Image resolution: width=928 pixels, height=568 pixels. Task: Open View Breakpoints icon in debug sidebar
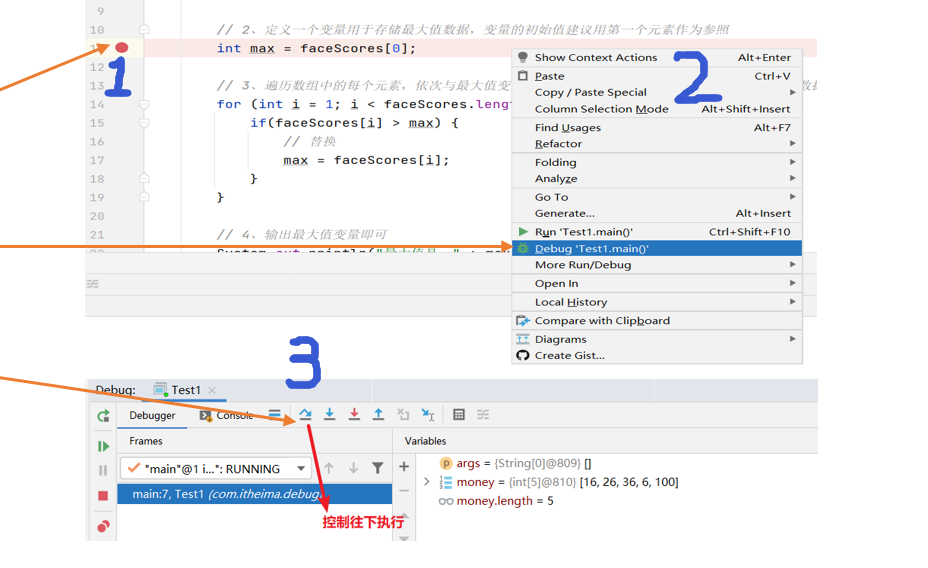click(x=103, y=526)
